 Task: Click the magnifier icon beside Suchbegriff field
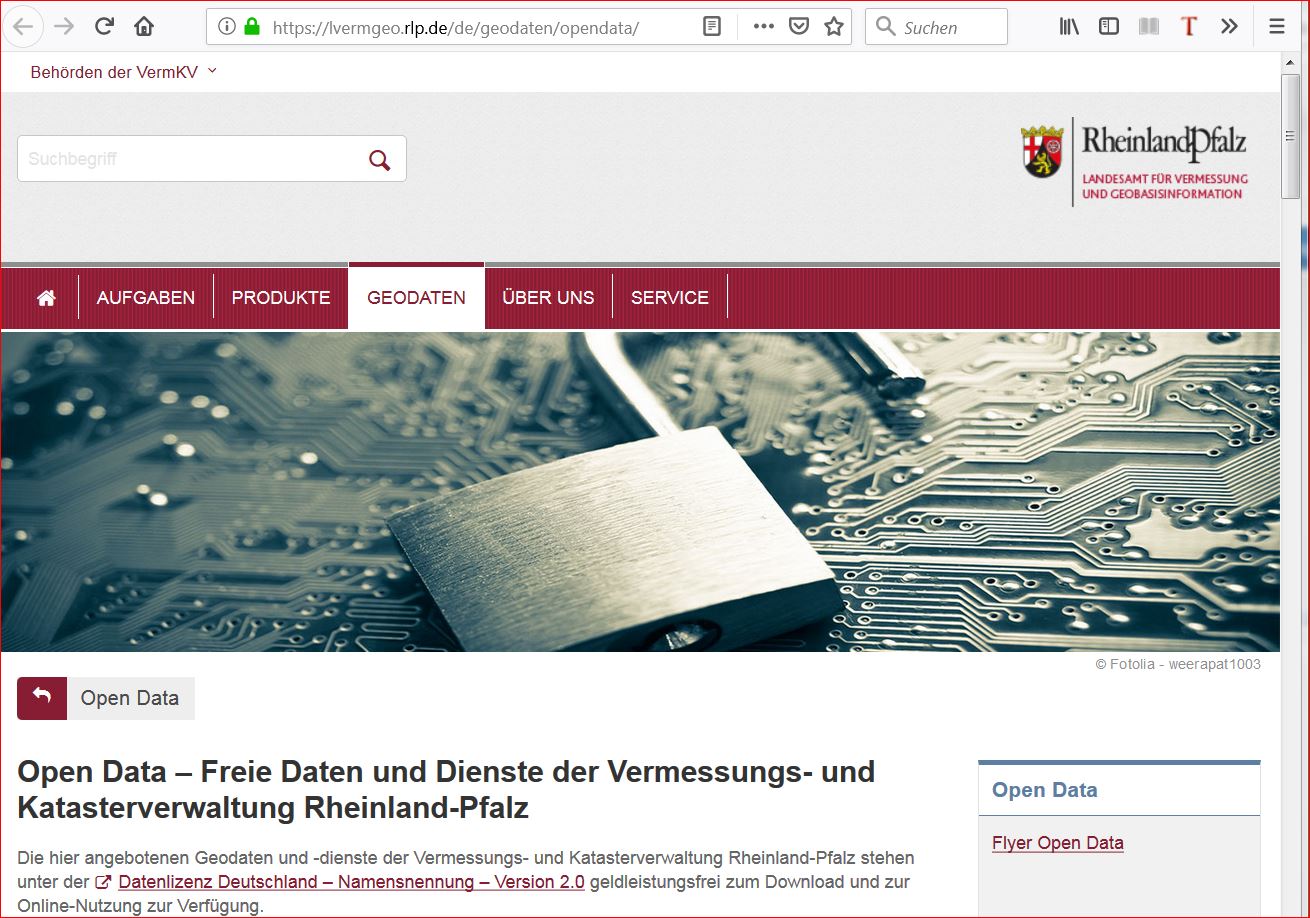(x=380, y=160)
